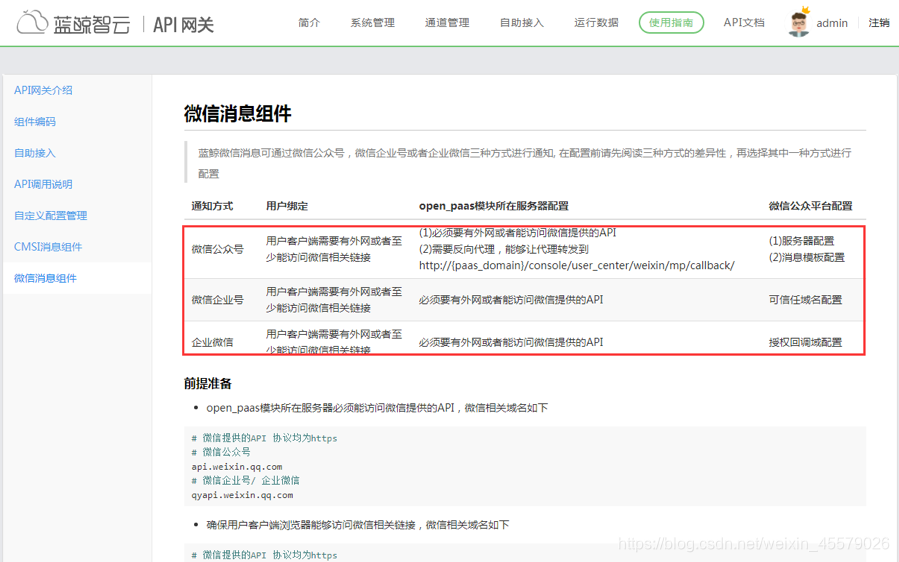
Task: Click the API 网关 title text
Action: [183, 25]
